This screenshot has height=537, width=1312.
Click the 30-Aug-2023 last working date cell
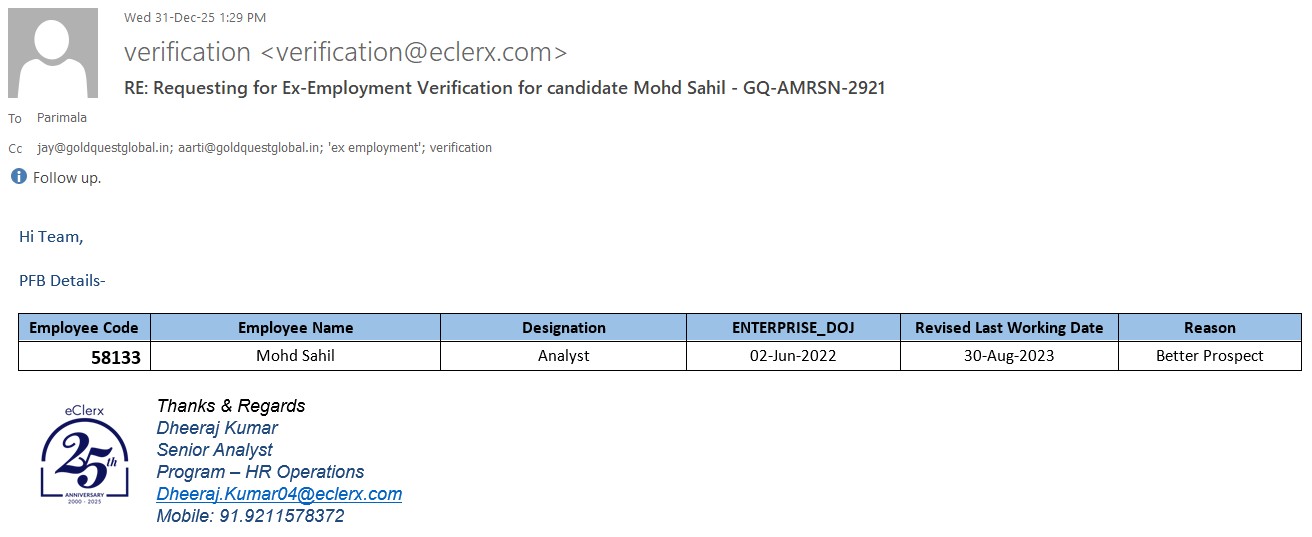(x=1009, y=356)
